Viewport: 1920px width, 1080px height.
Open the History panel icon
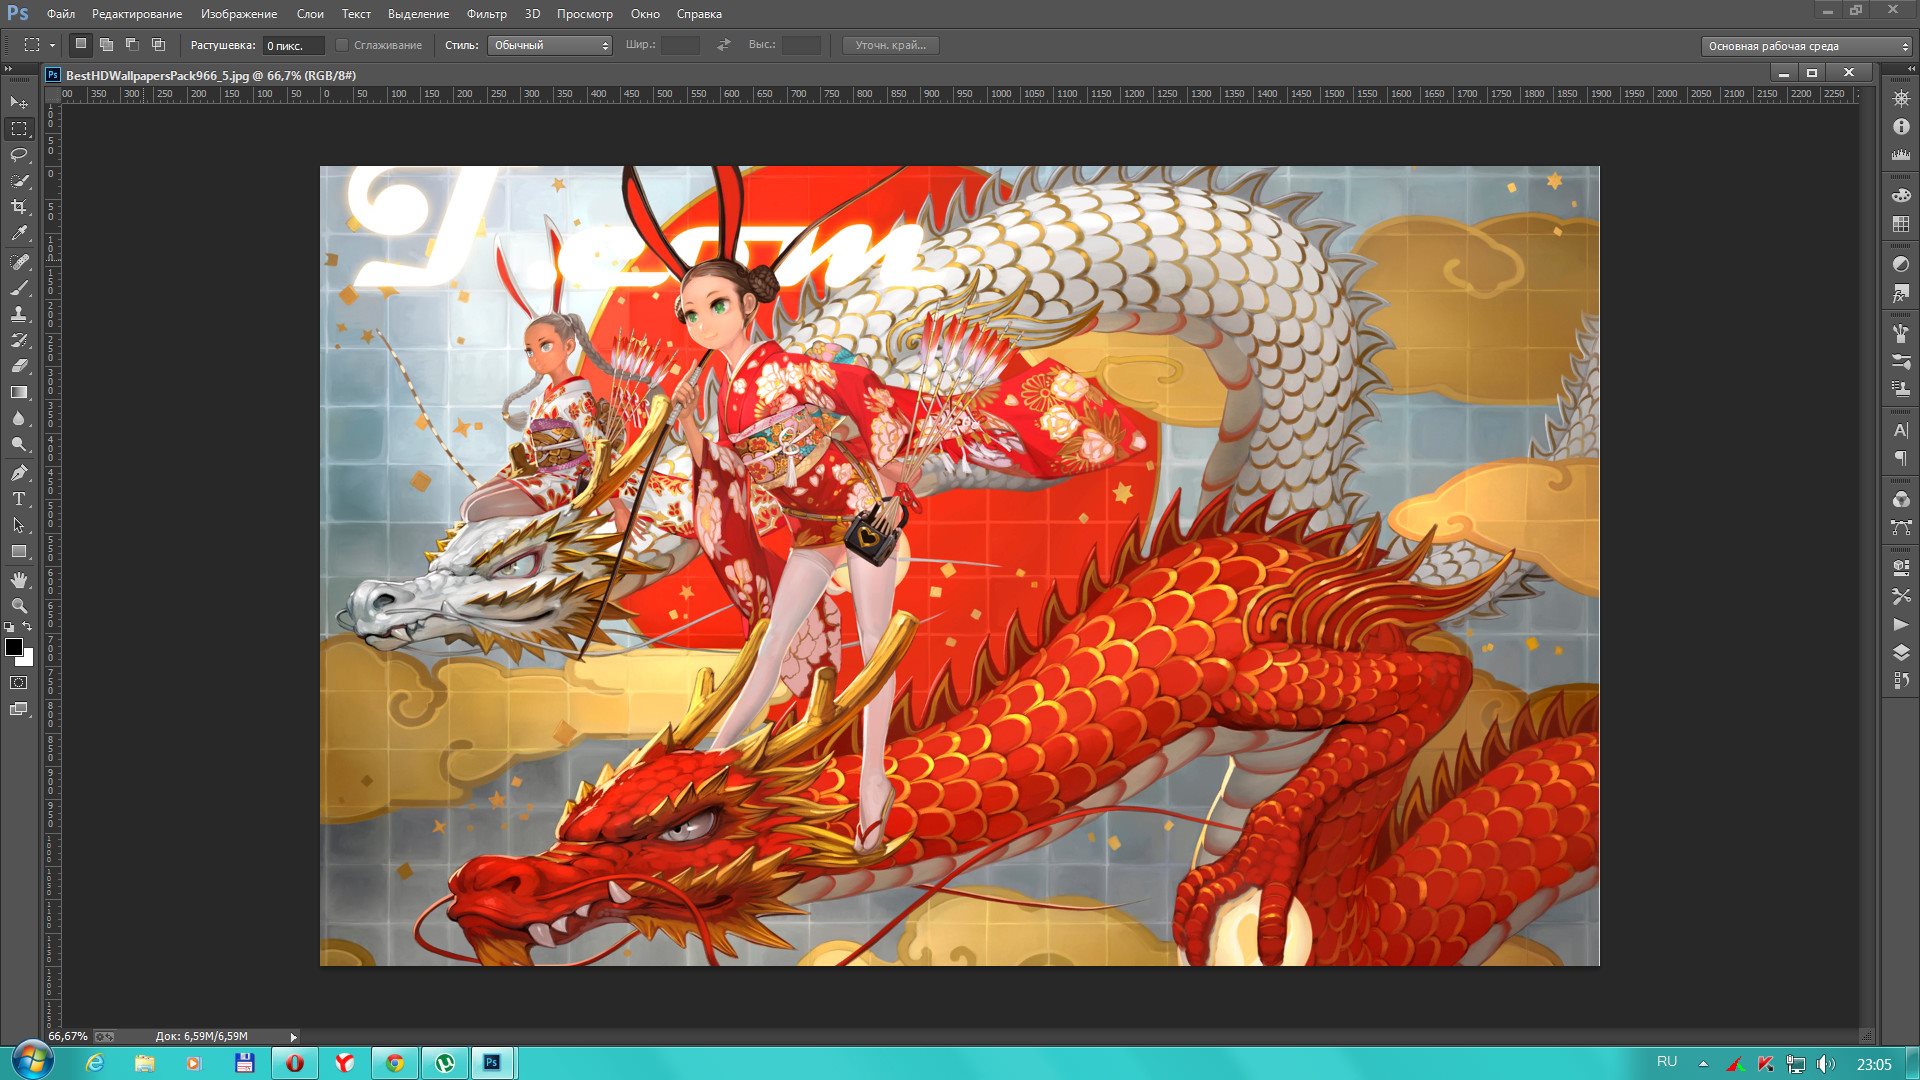coord(1901,680)
